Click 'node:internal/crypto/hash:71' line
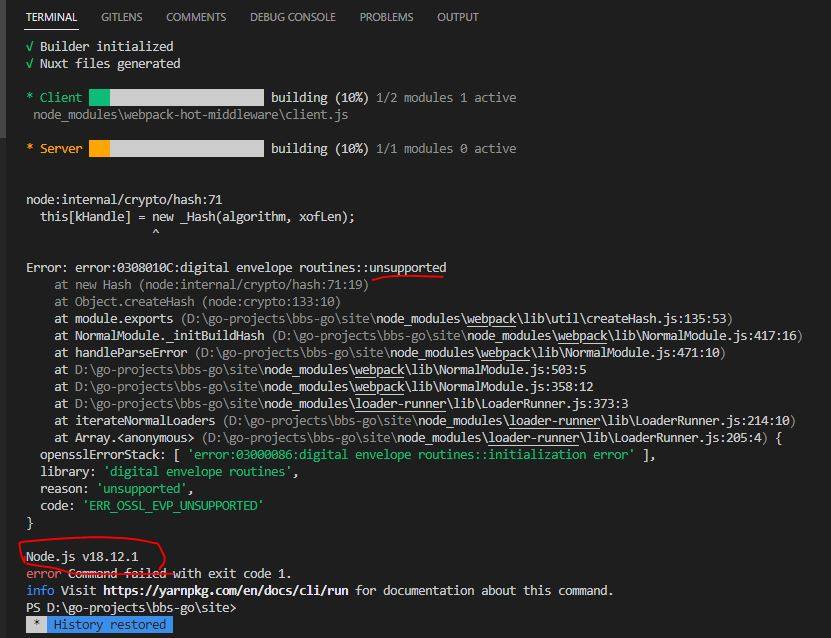The width and height of the screenshot is (831, 638). click(x=124, y=200)
